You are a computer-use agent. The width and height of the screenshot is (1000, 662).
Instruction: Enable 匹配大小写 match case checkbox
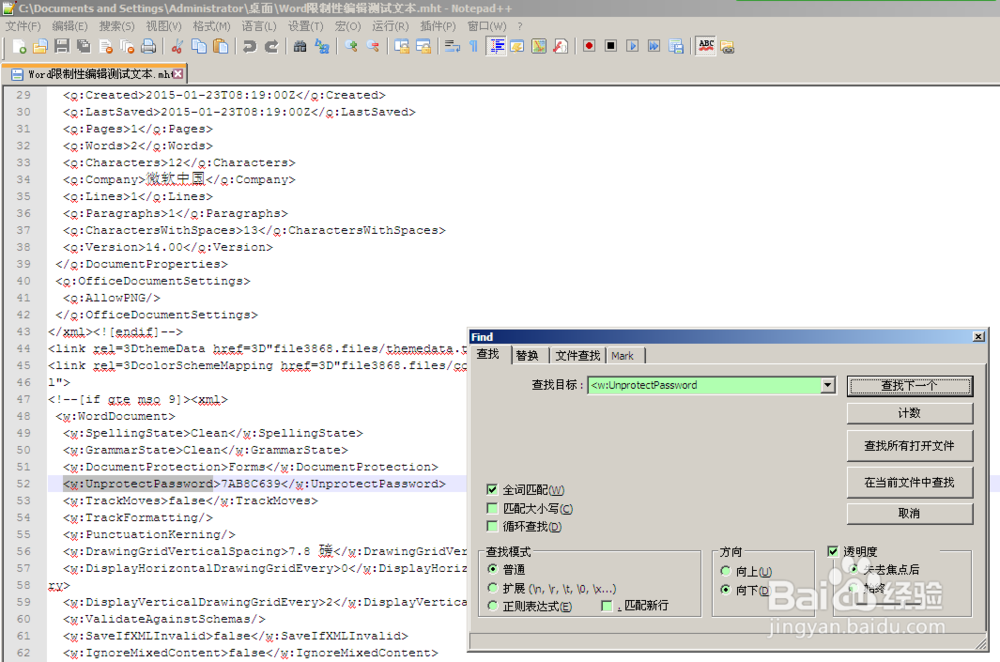coord(492,508)
